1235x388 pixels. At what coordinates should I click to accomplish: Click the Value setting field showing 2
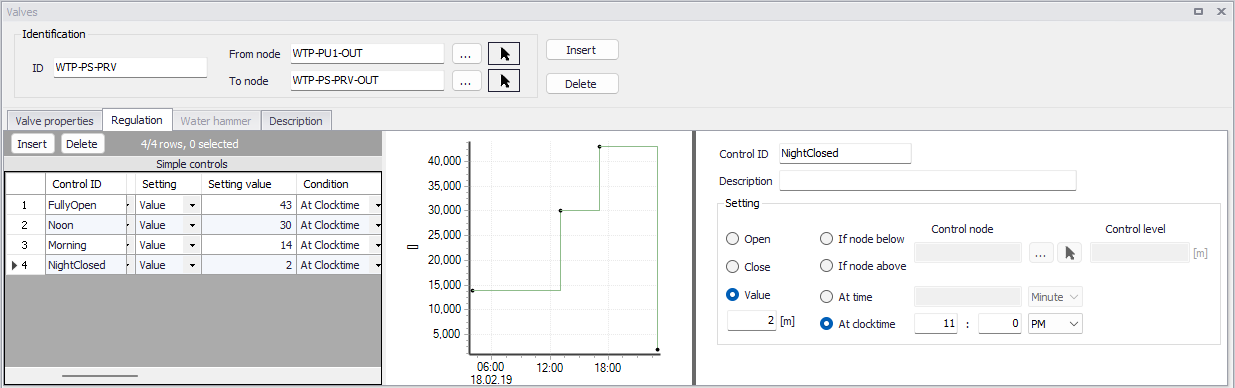752,322
